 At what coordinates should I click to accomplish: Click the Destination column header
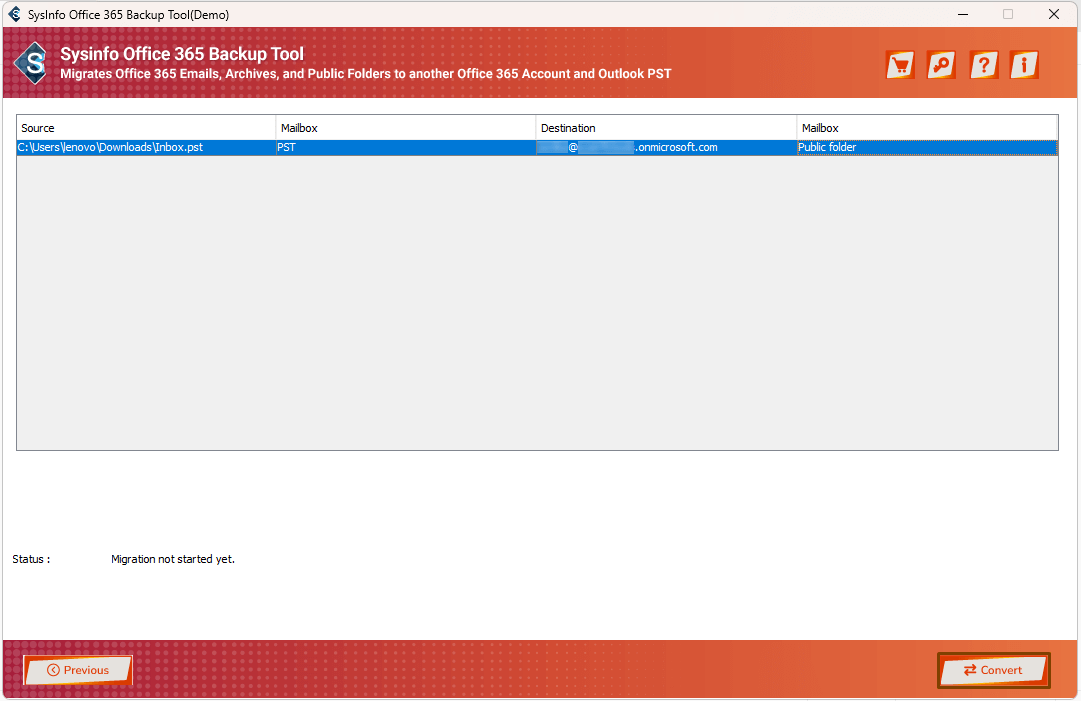pyautogui.click(x=666, y=128)
